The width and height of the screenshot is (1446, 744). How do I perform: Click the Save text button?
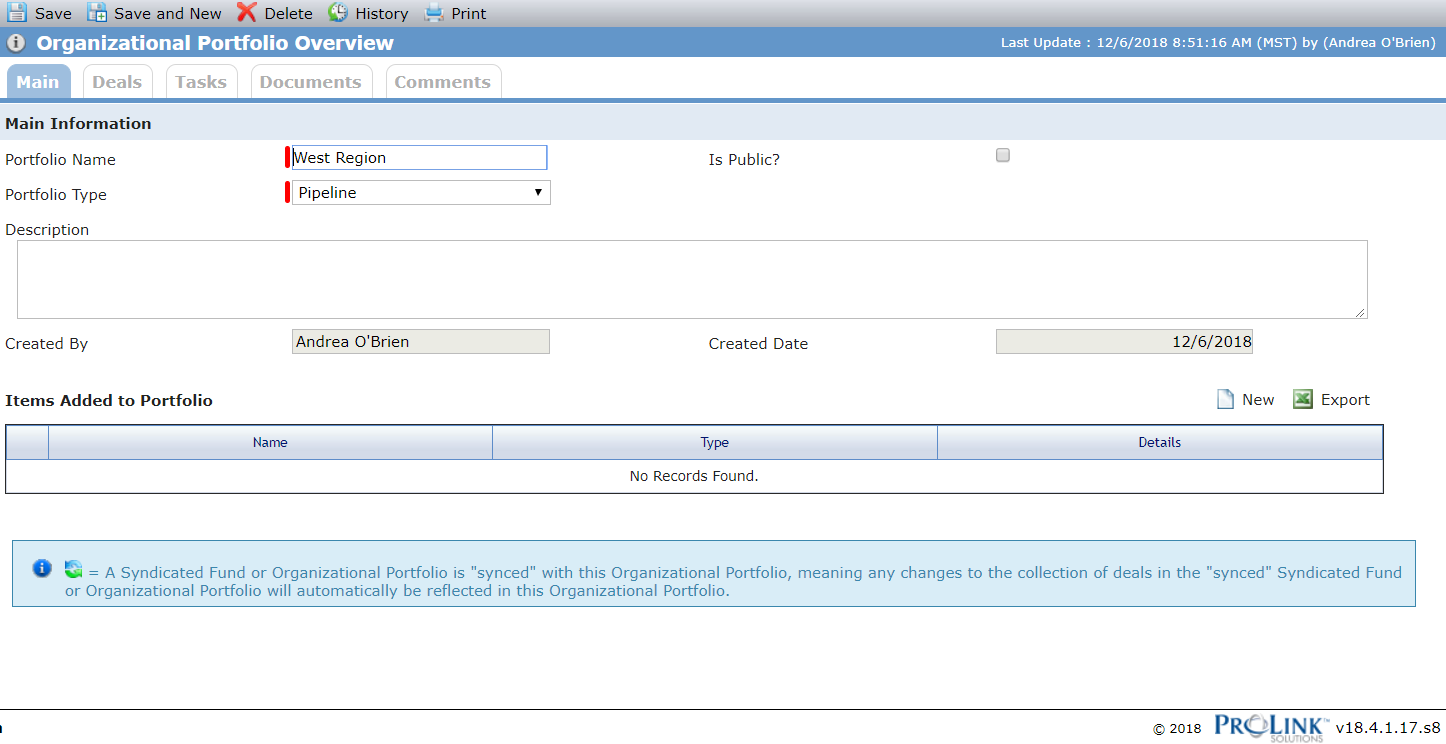pos(53,14)
